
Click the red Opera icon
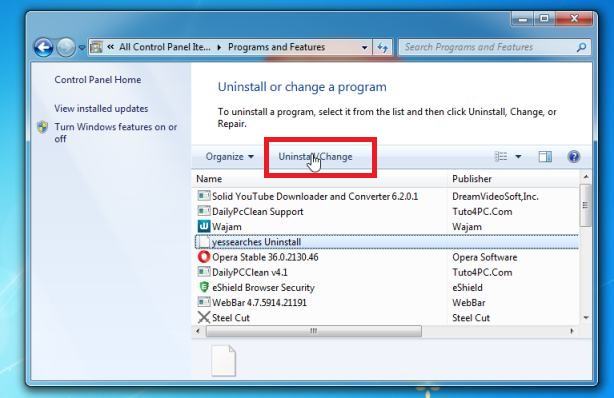tap(204, 257)
